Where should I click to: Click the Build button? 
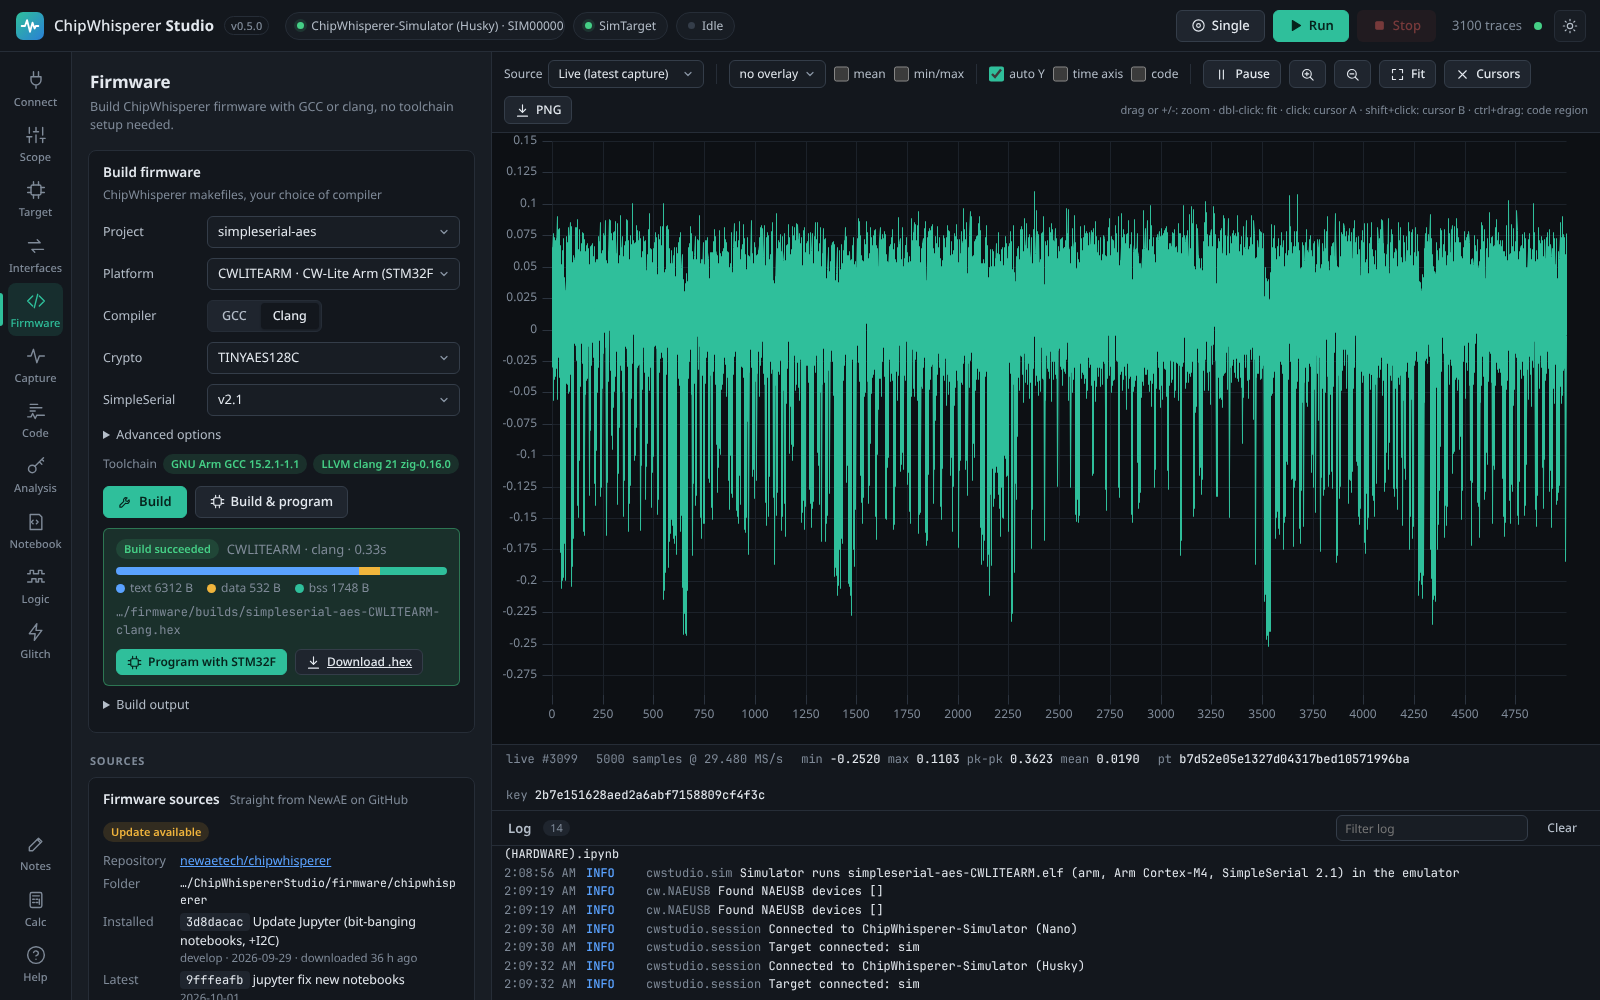[x=145, y=502]
